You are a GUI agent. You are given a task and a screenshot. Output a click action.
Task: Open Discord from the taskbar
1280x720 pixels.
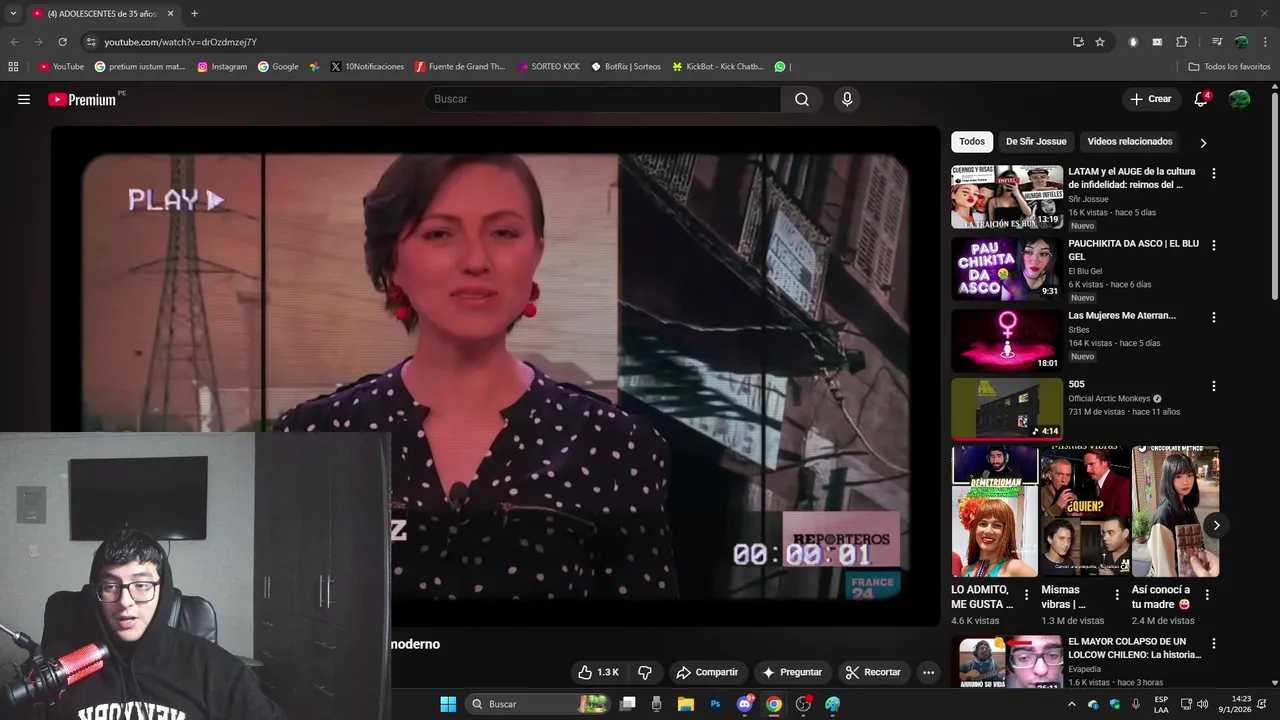[744, 704]
